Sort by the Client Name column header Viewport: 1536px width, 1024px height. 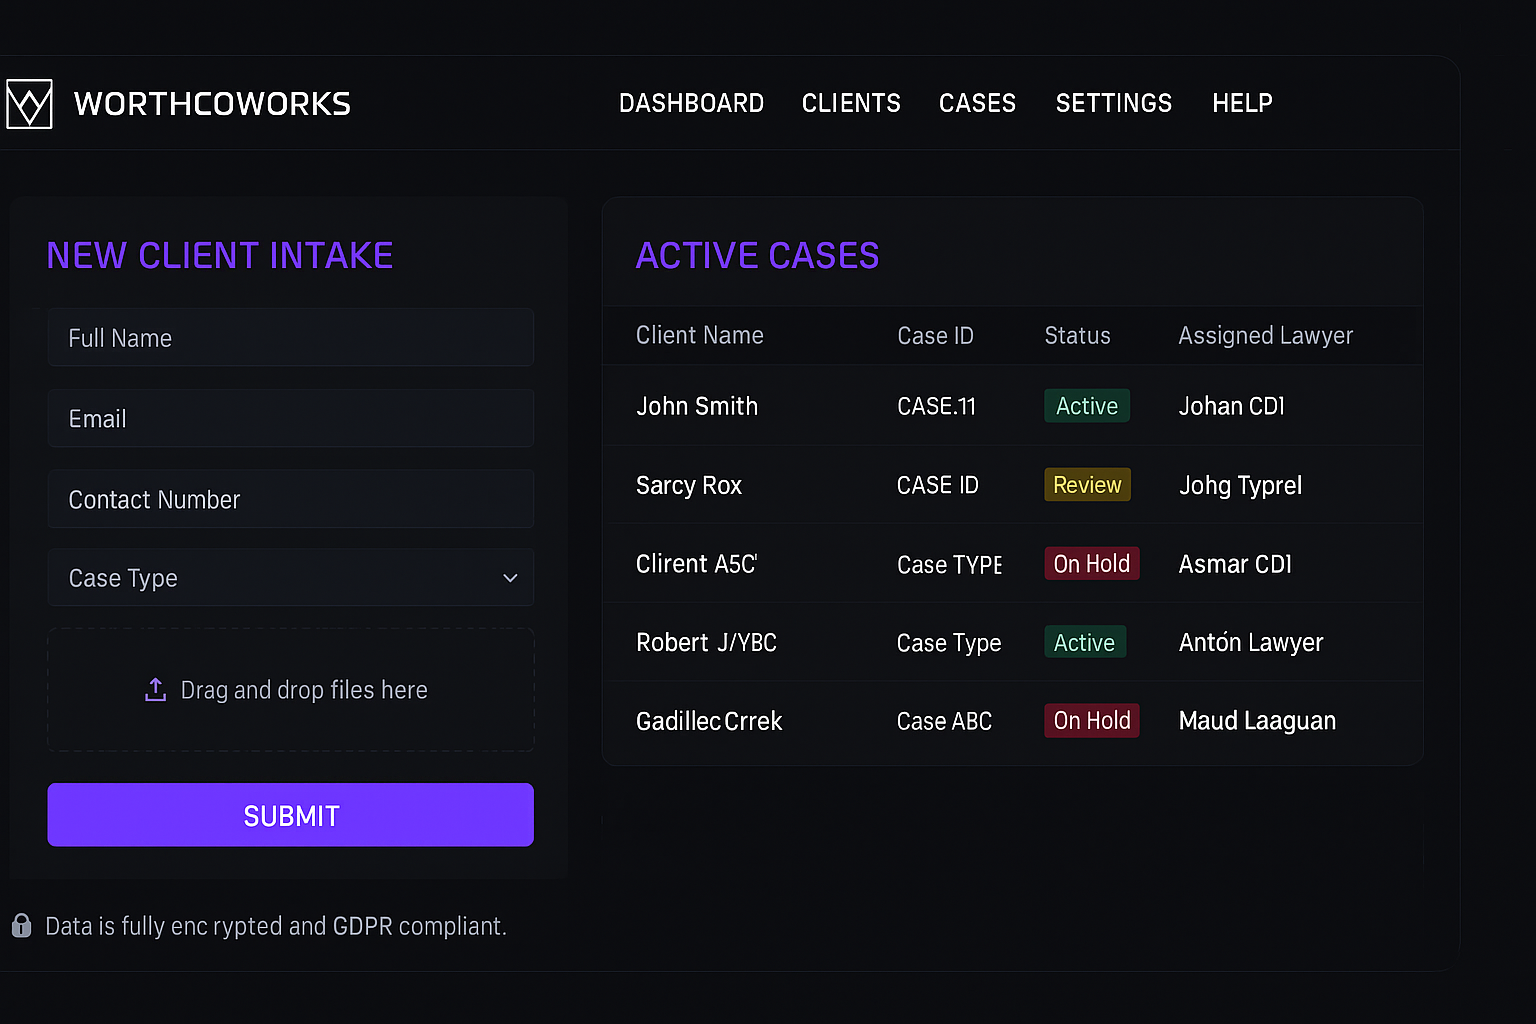[700, 336]
